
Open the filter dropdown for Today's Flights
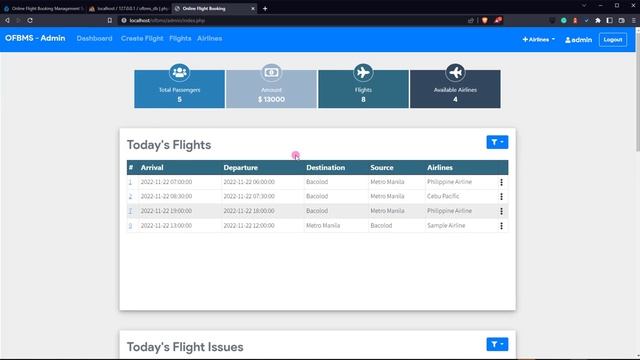[497, 142]
